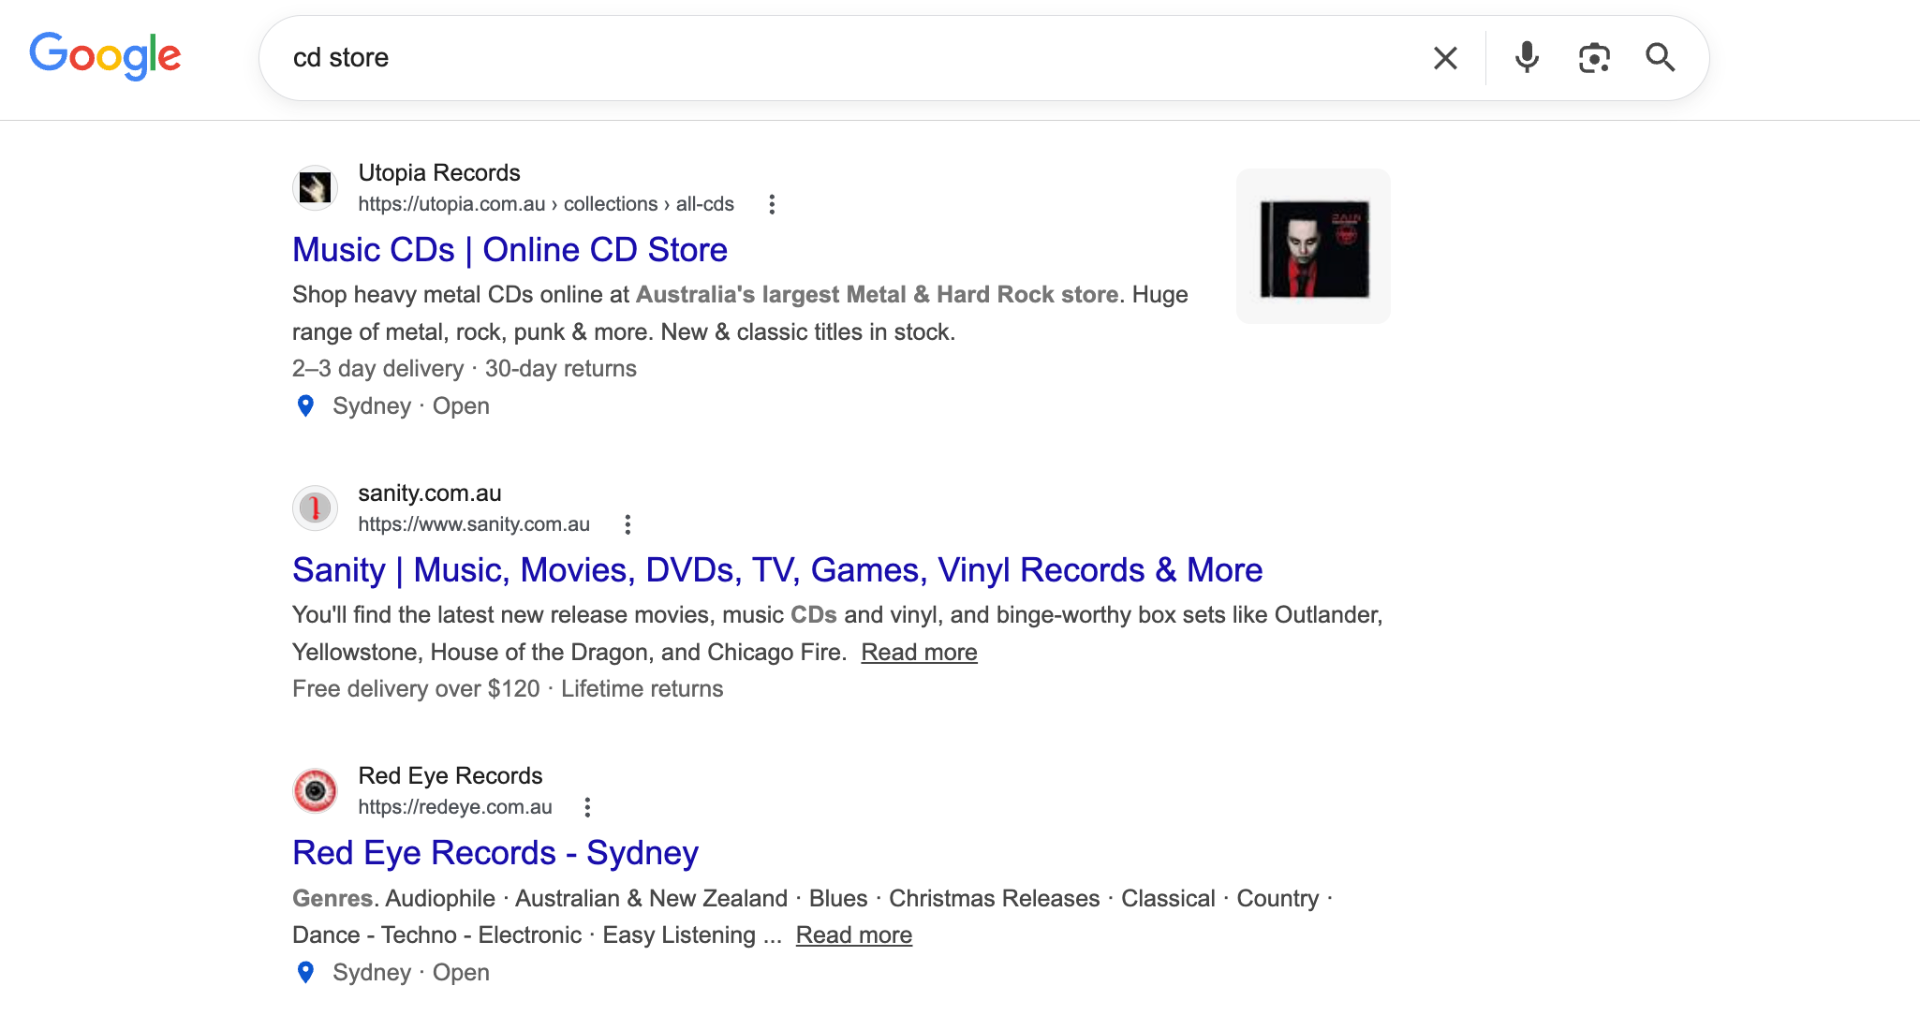1920x1030 pixels.
Task: Open Google Lens image search icon
Action: point(1594,58)
